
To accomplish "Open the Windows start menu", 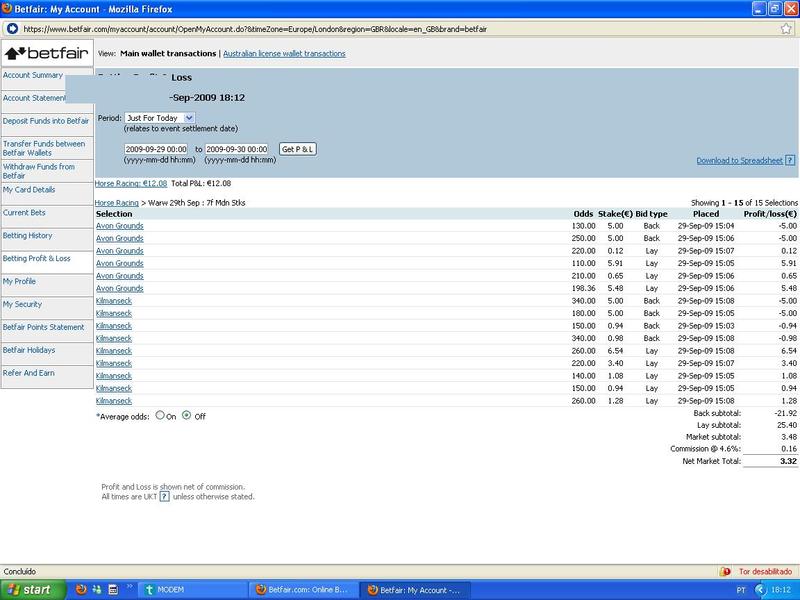I will click(x=33, y=590).
